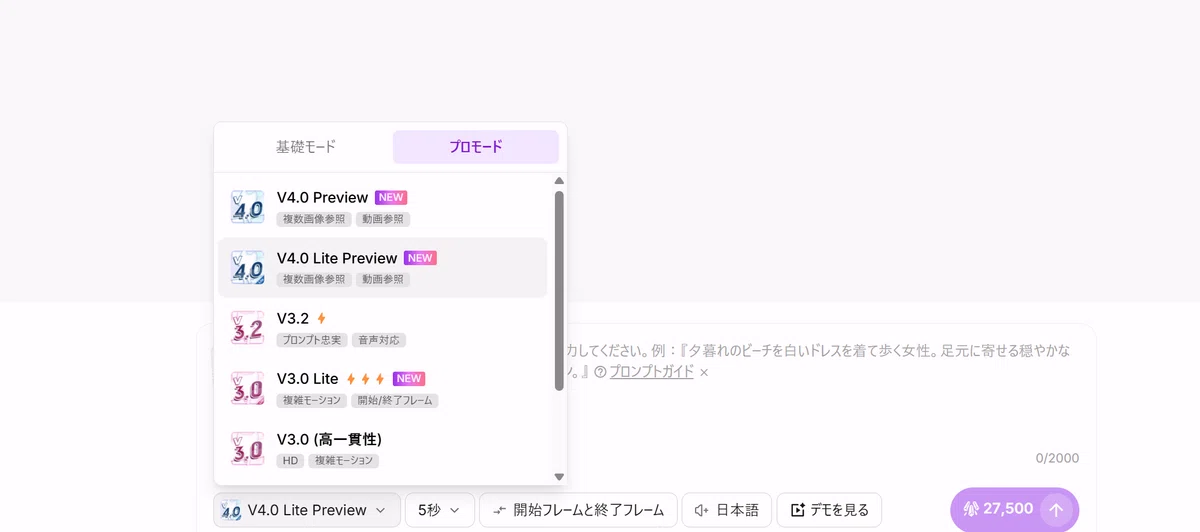
Task: Click the upward arrow submit icon
Action: (x=1056, y=510)
